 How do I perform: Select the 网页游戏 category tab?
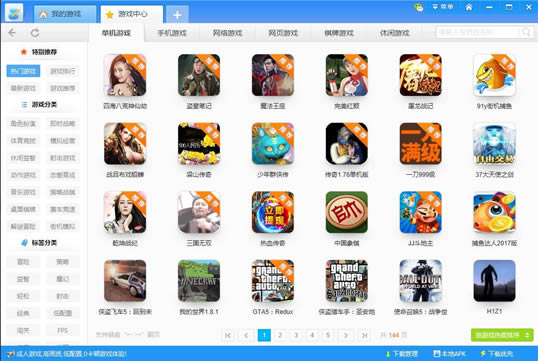pos(283,33)
